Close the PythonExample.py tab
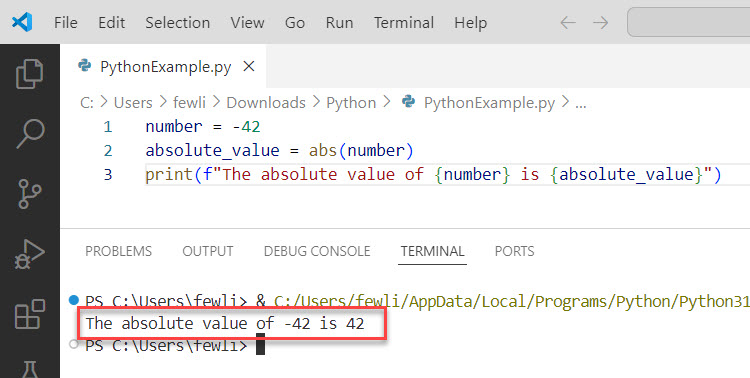This screenshot has width=750, height=378. pyautogui.click(x=249, y=66)
